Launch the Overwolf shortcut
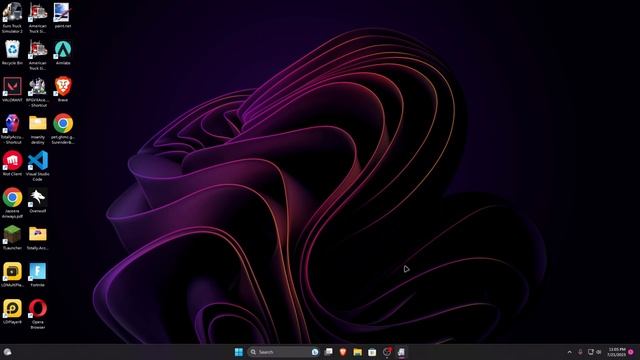640x360 pixels. (38, 200)
